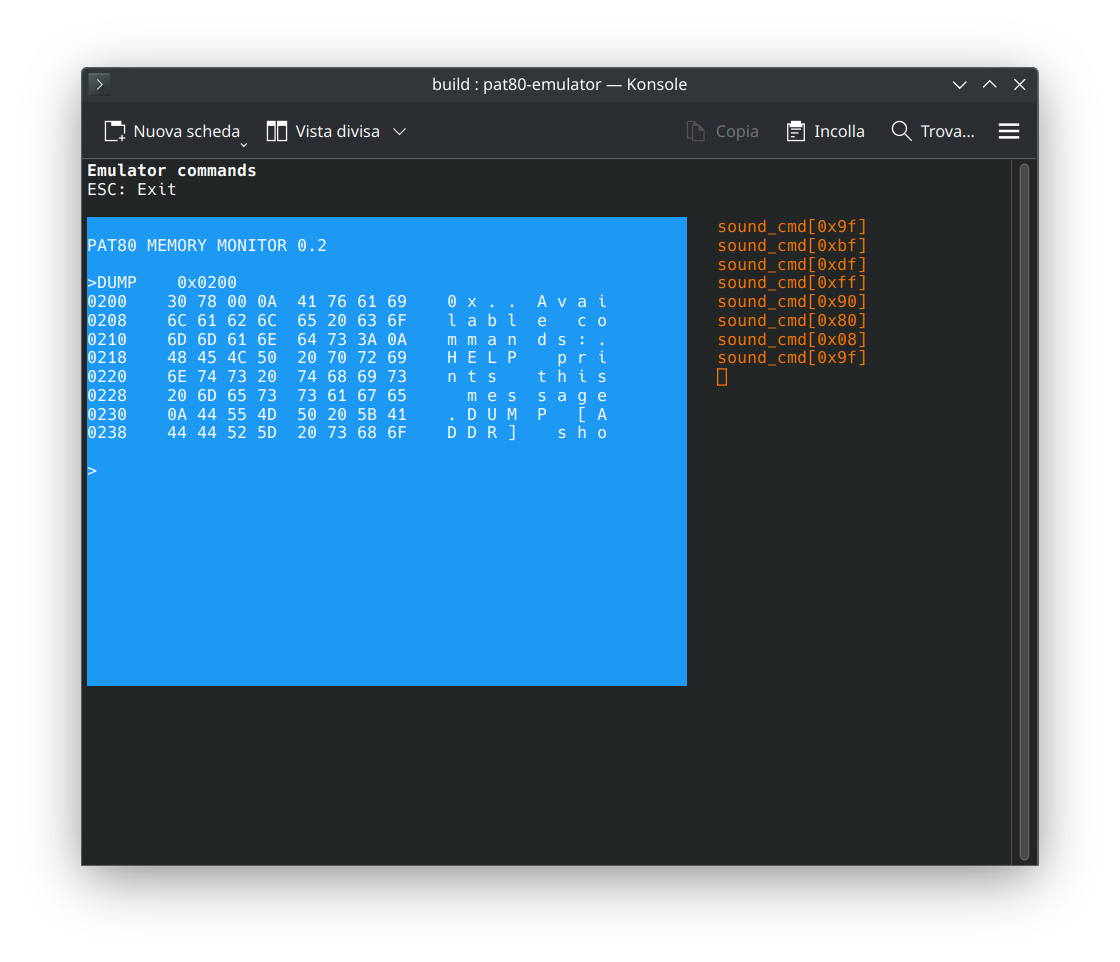This screenshot has width=1120, height=962.
Task: Click 'H E L P' in ASCII column
Action: coord(482,358)
